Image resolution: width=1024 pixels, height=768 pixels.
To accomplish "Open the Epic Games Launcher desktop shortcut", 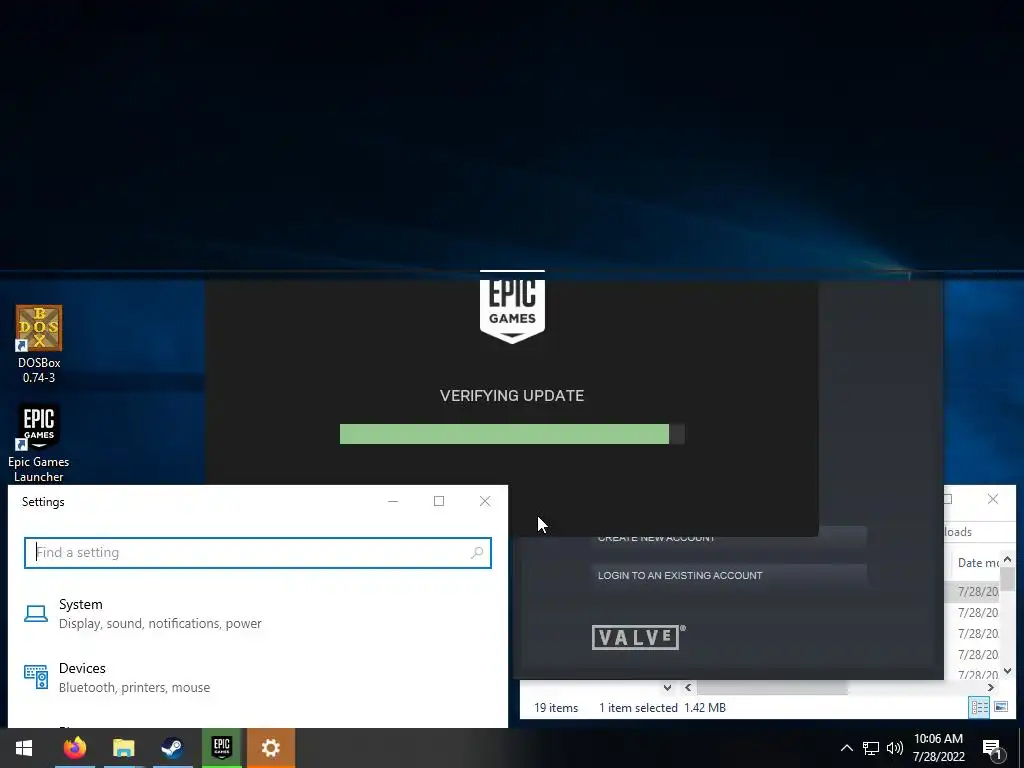I will [x=39, y=443].
